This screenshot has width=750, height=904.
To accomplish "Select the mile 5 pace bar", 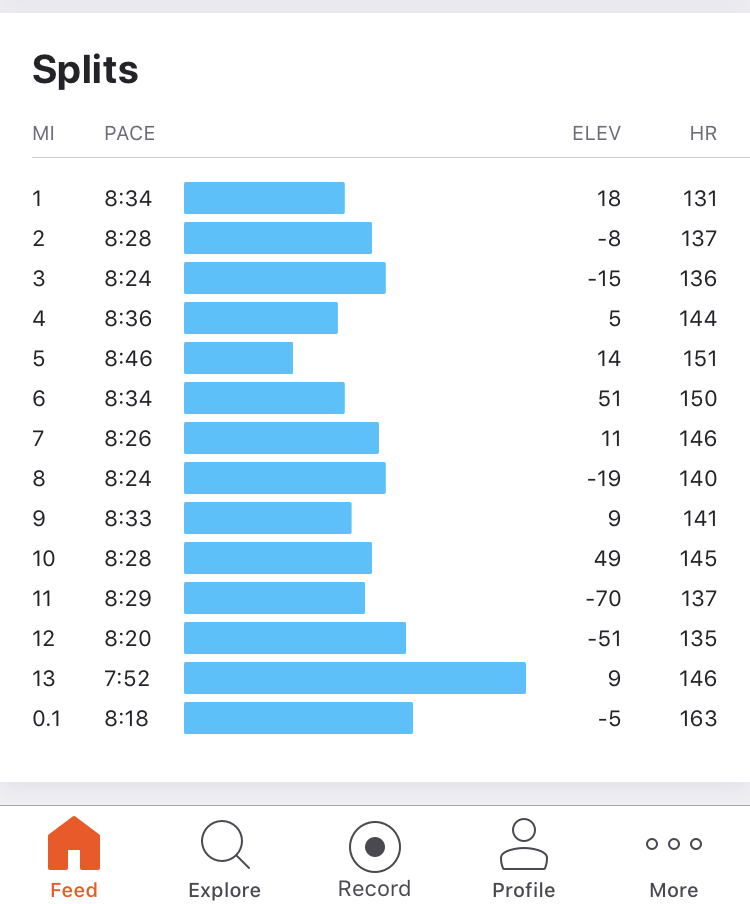I will coord(238,358).
